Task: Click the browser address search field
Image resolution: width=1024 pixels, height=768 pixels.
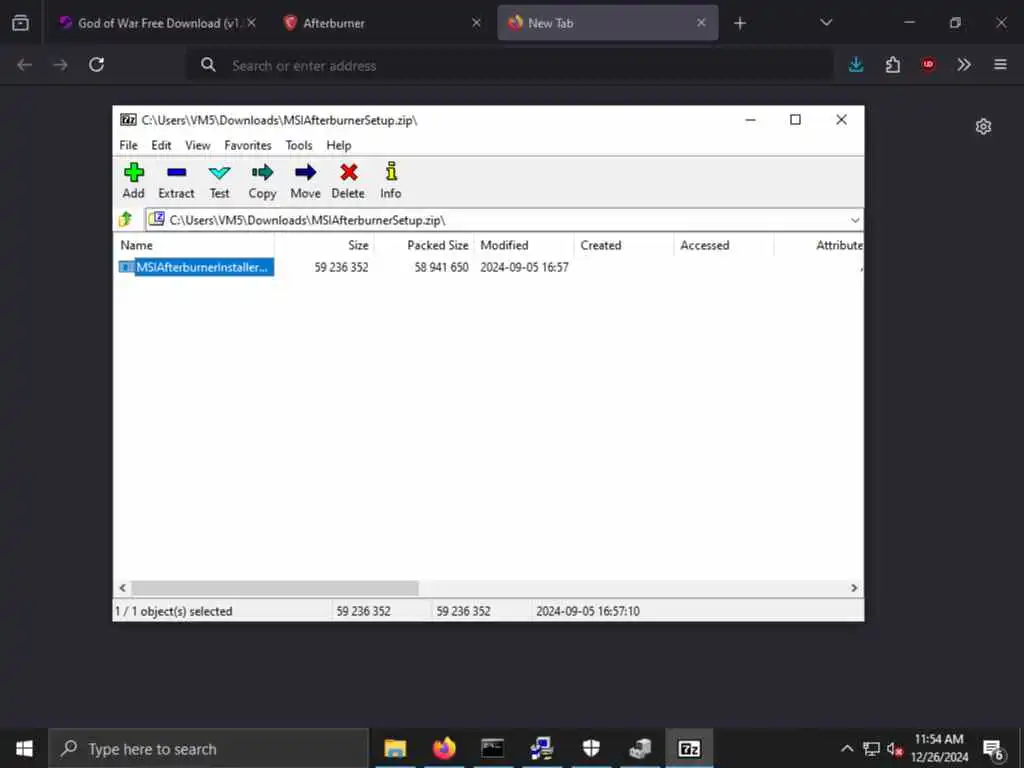Action: [x=511, y=65]
